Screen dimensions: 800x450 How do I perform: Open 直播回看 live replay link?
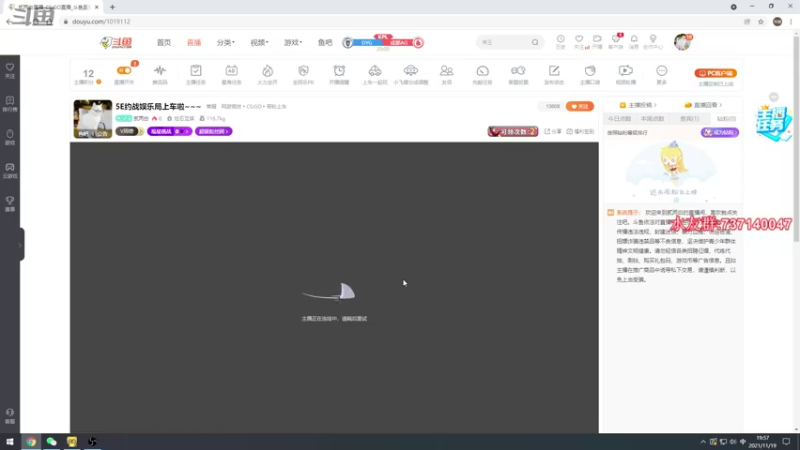(x=703, y=105)
